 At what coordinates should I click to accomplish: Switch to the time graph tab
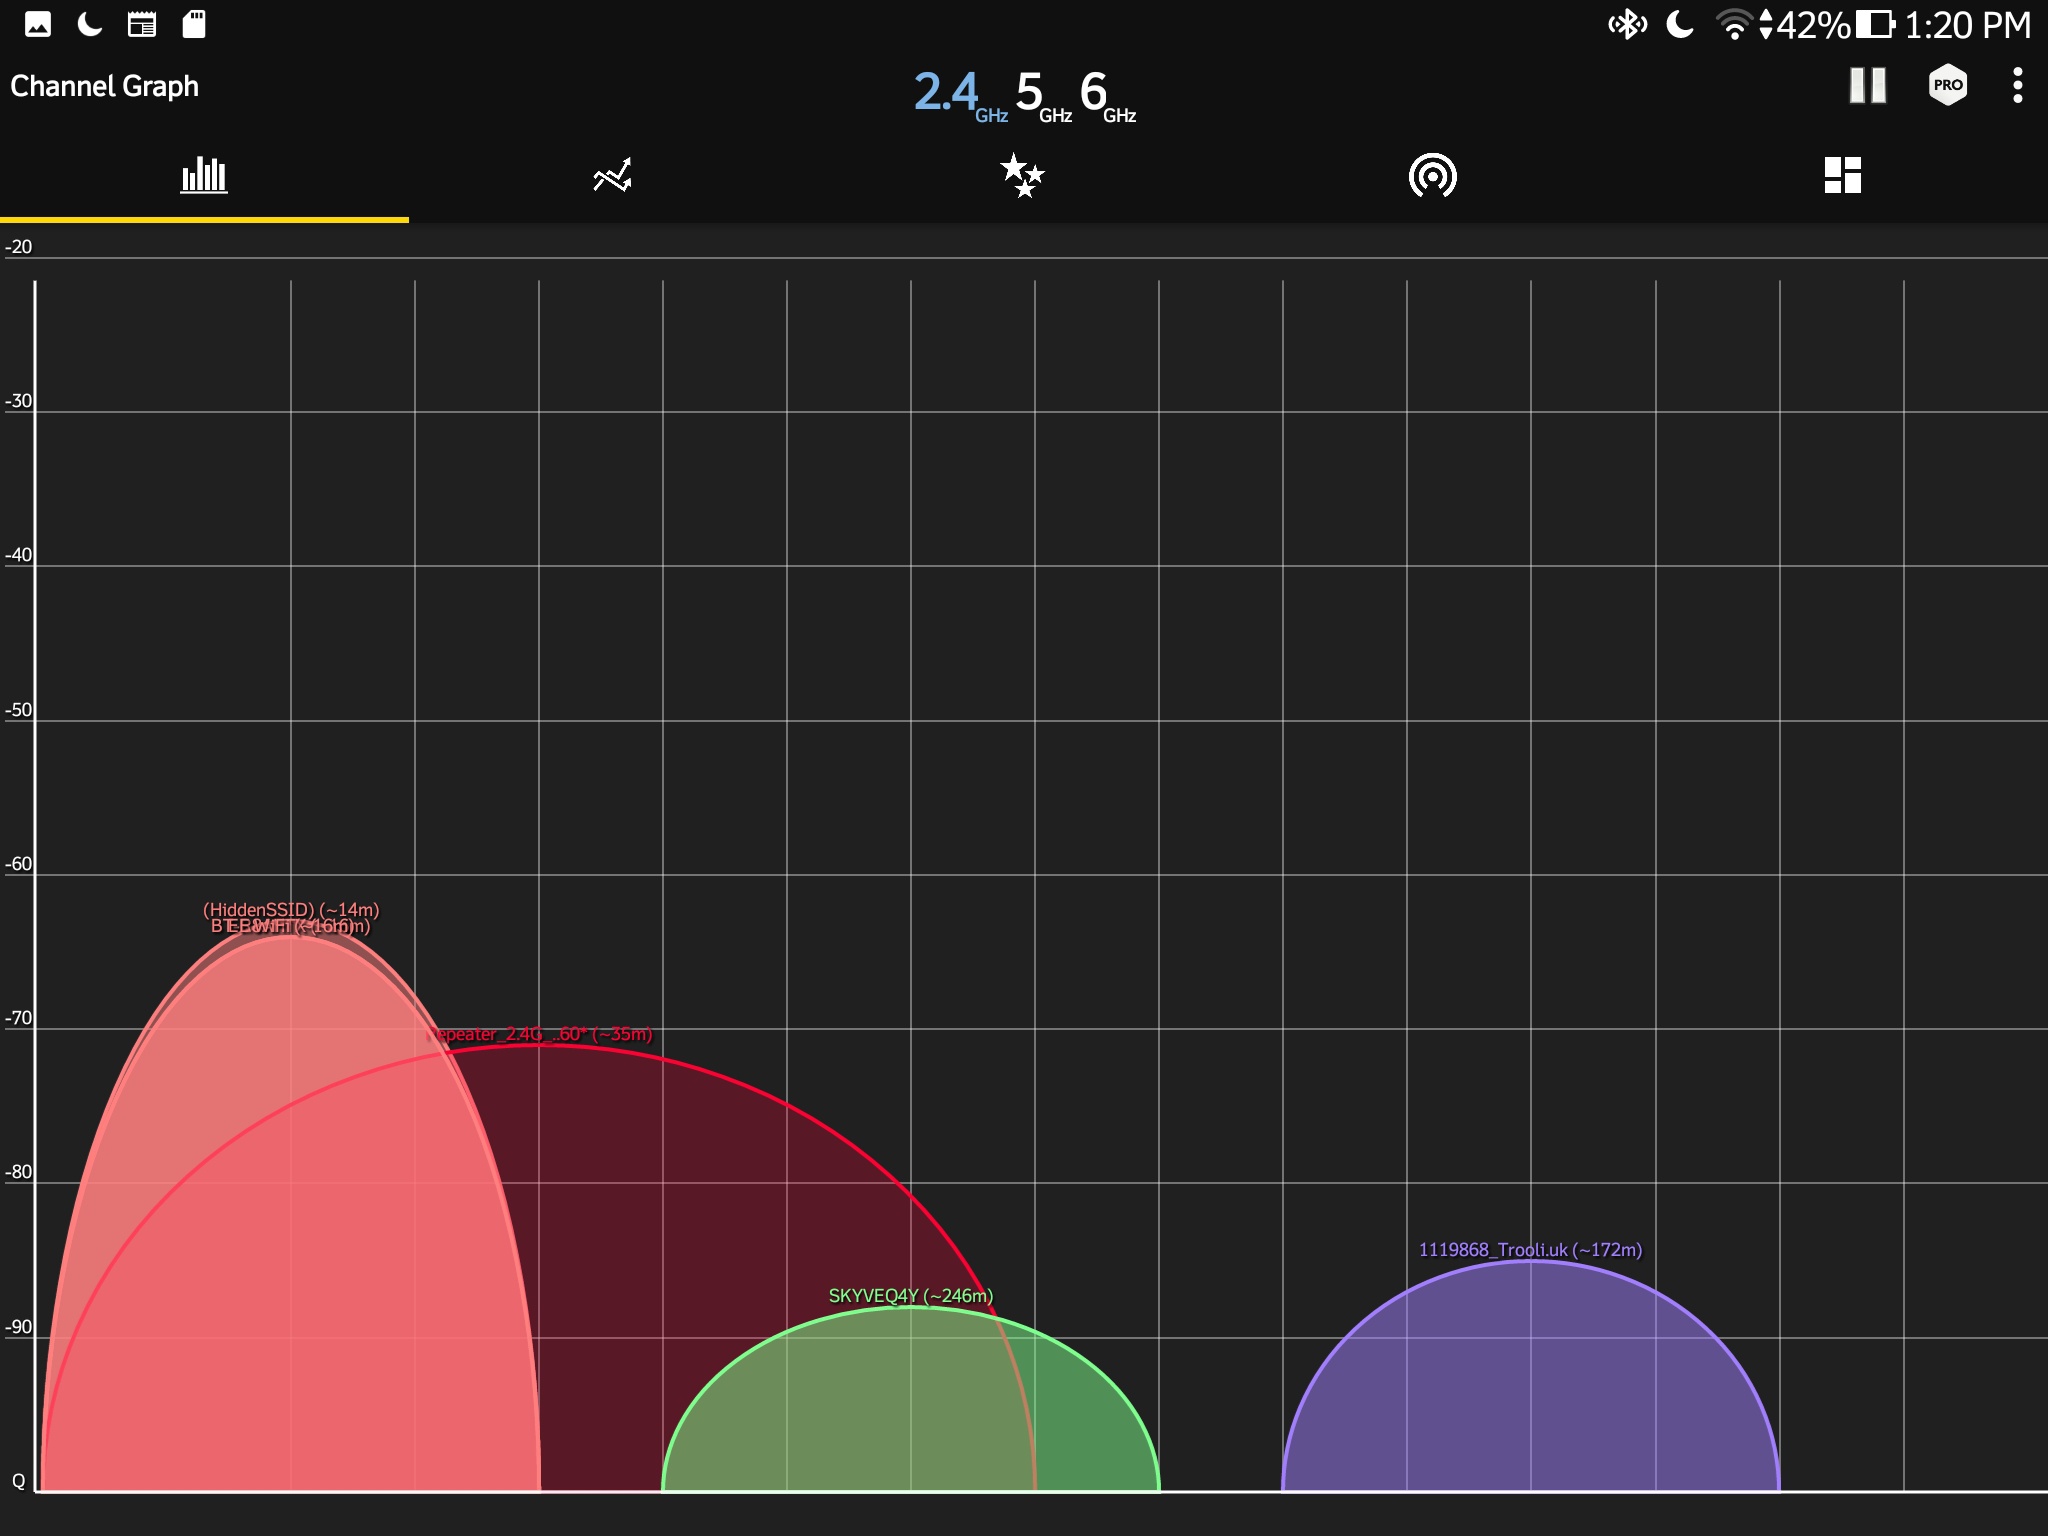point(612,175)
